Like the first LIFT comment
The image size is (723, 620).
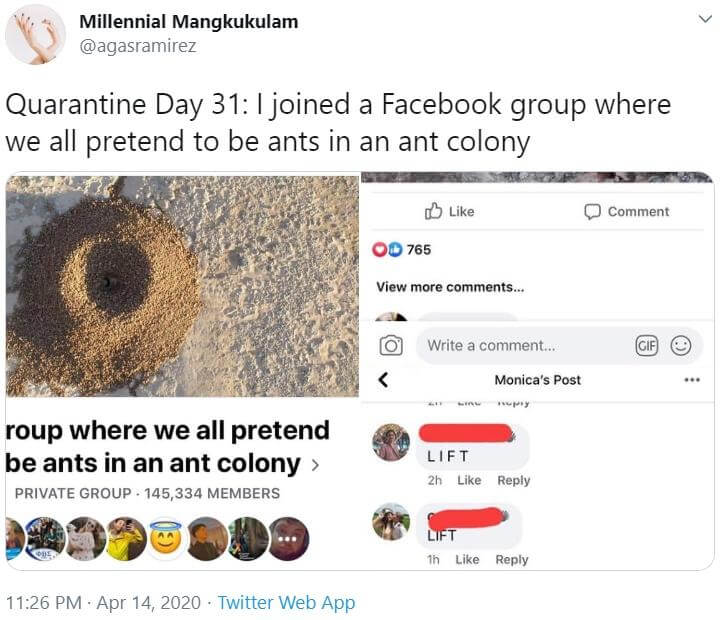(469, 480)
